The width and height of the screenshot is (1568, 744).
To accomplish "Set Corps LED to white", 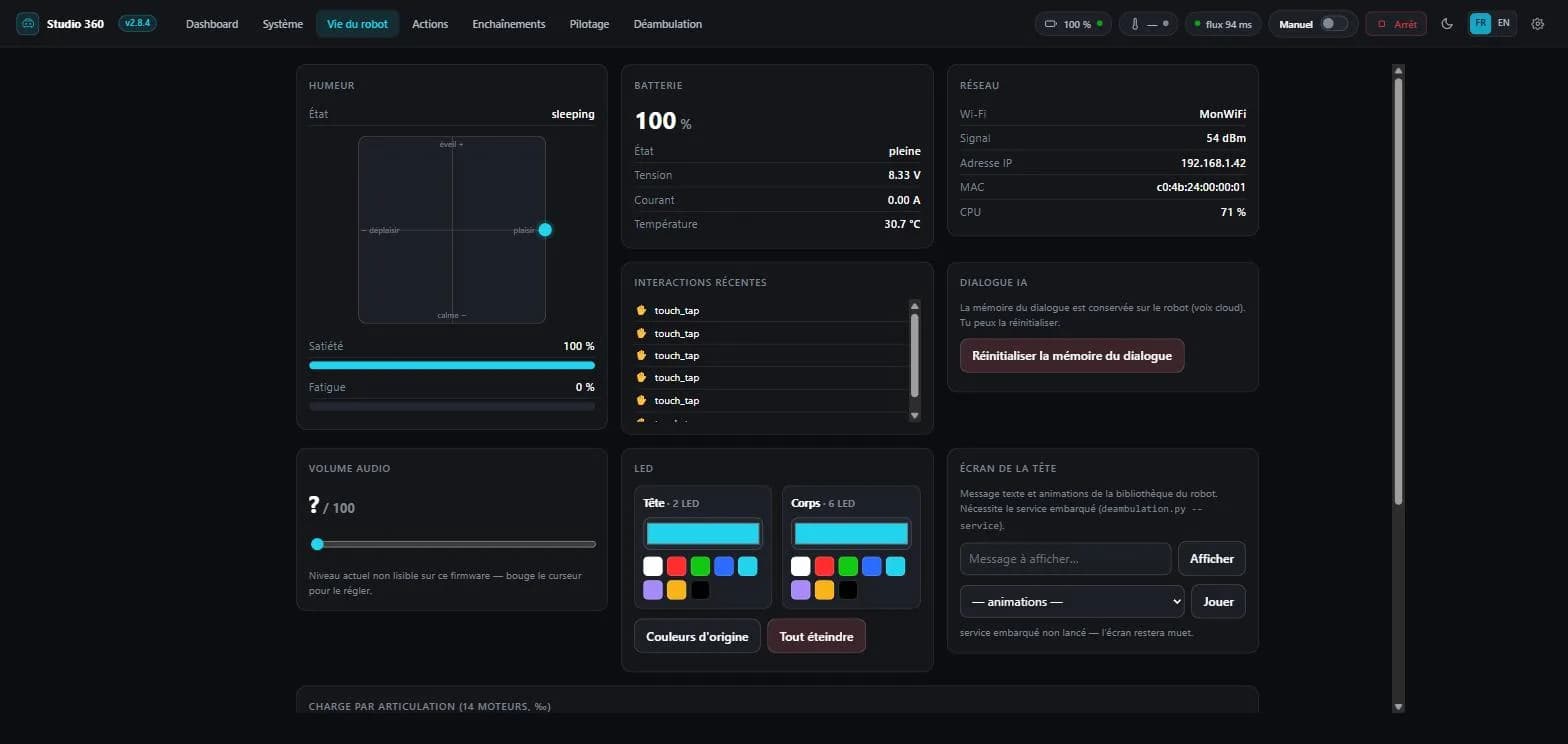I will click(801, 566).
